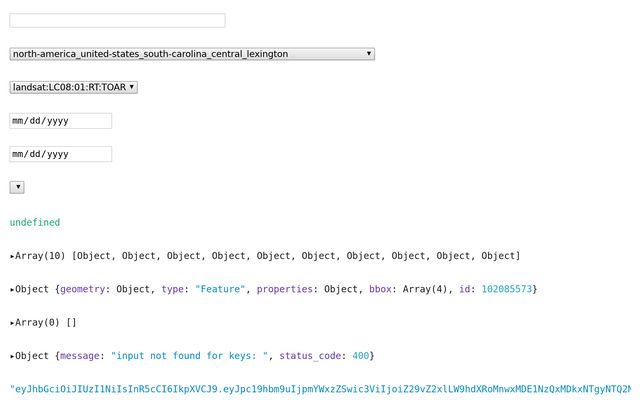Open the small empty dropdown below dates

(x=17, y=187)
